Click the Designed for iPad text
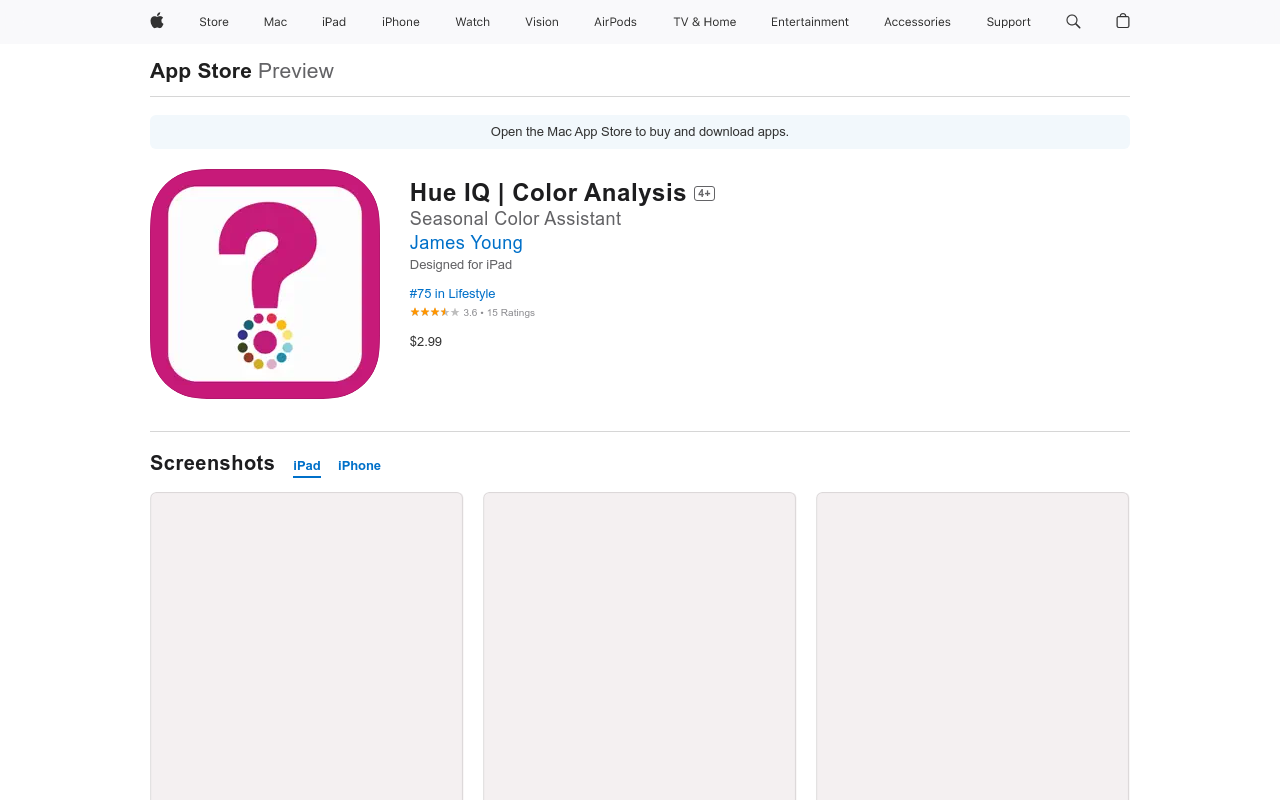This screenshot has height=800, width=1280. [x=461, y=265]
